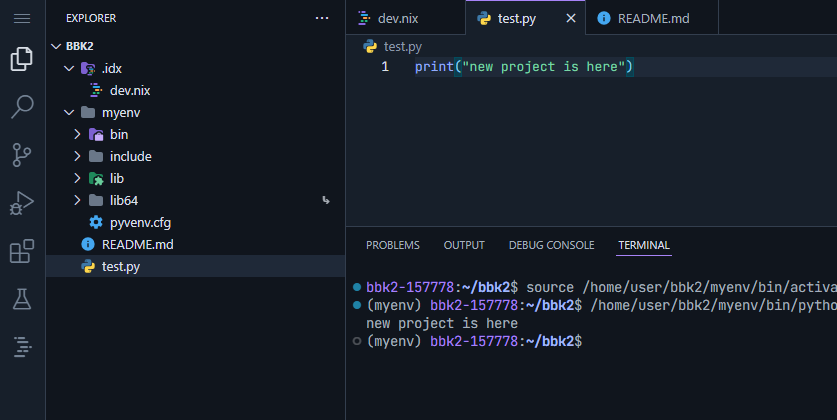
Task: Place cursor in the print statement code
Action: coord(524,67)
